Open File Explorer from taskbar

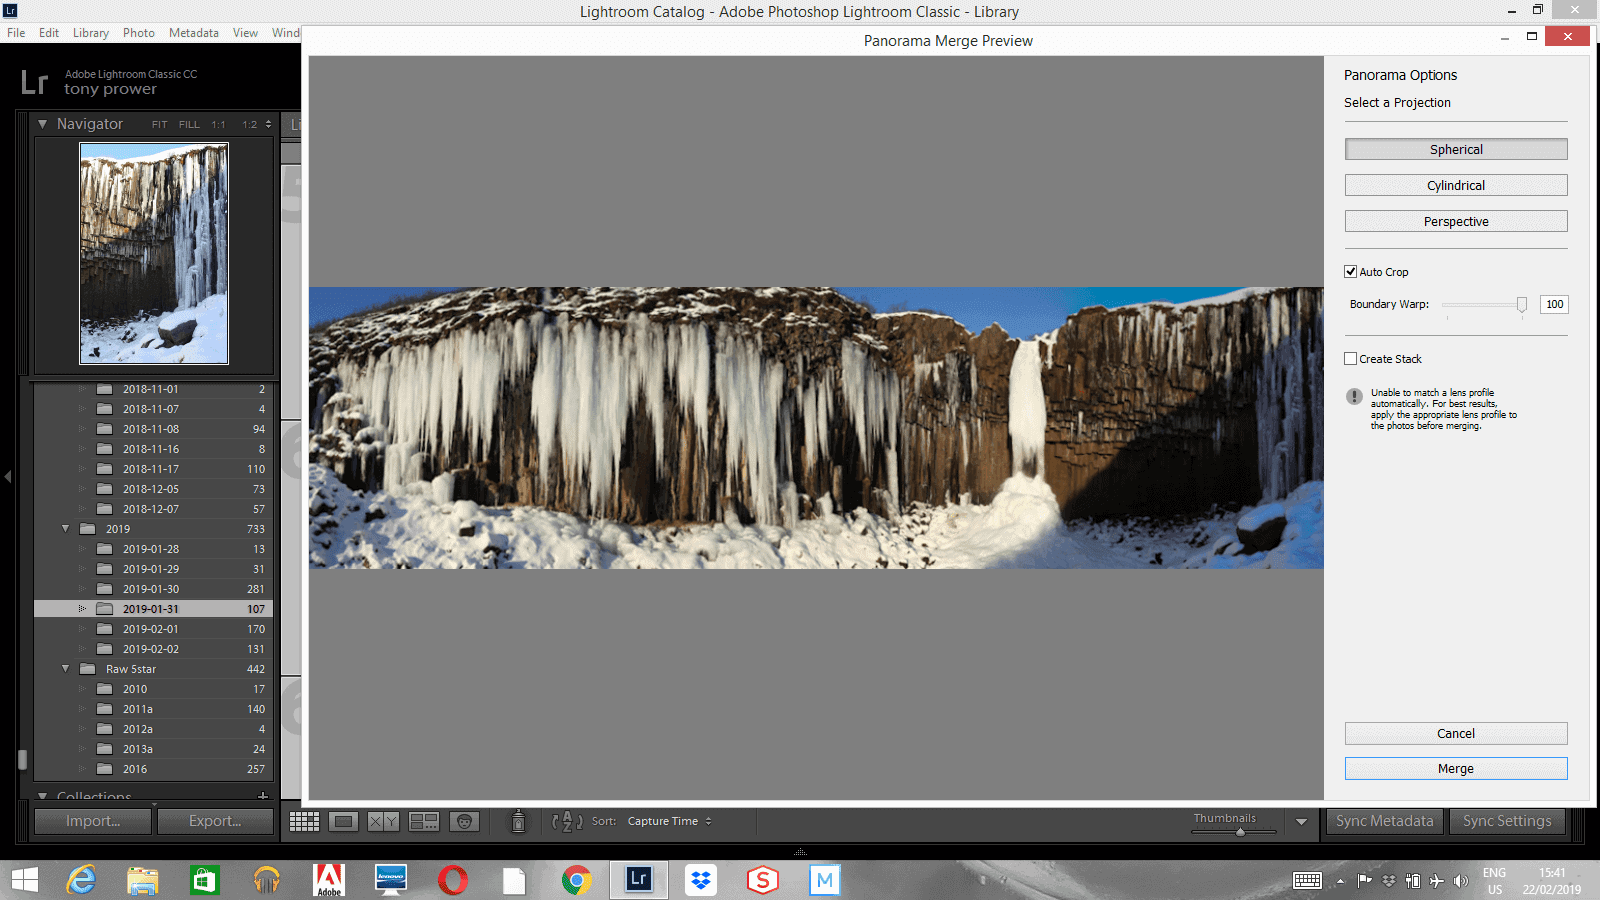[x=143, y=880]
